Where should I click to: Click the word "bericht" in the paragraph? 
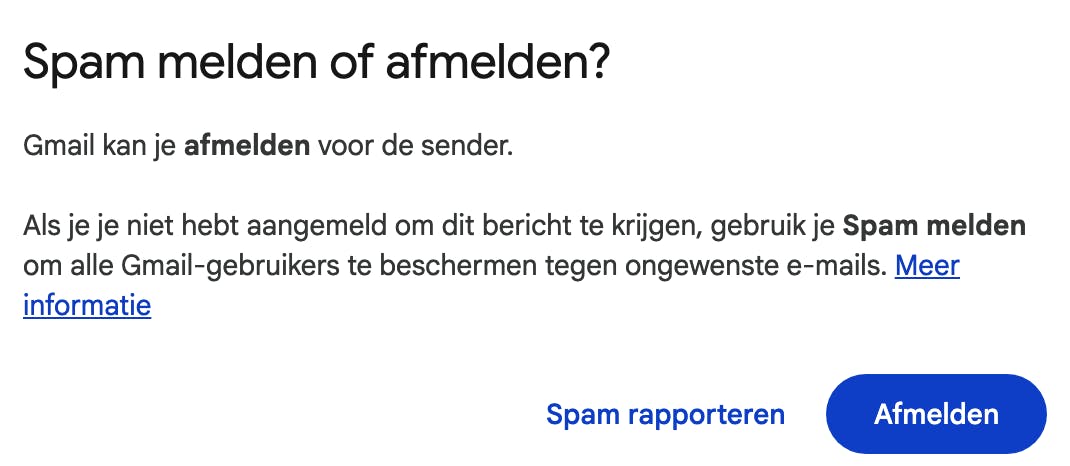click(x=540, y=226)
